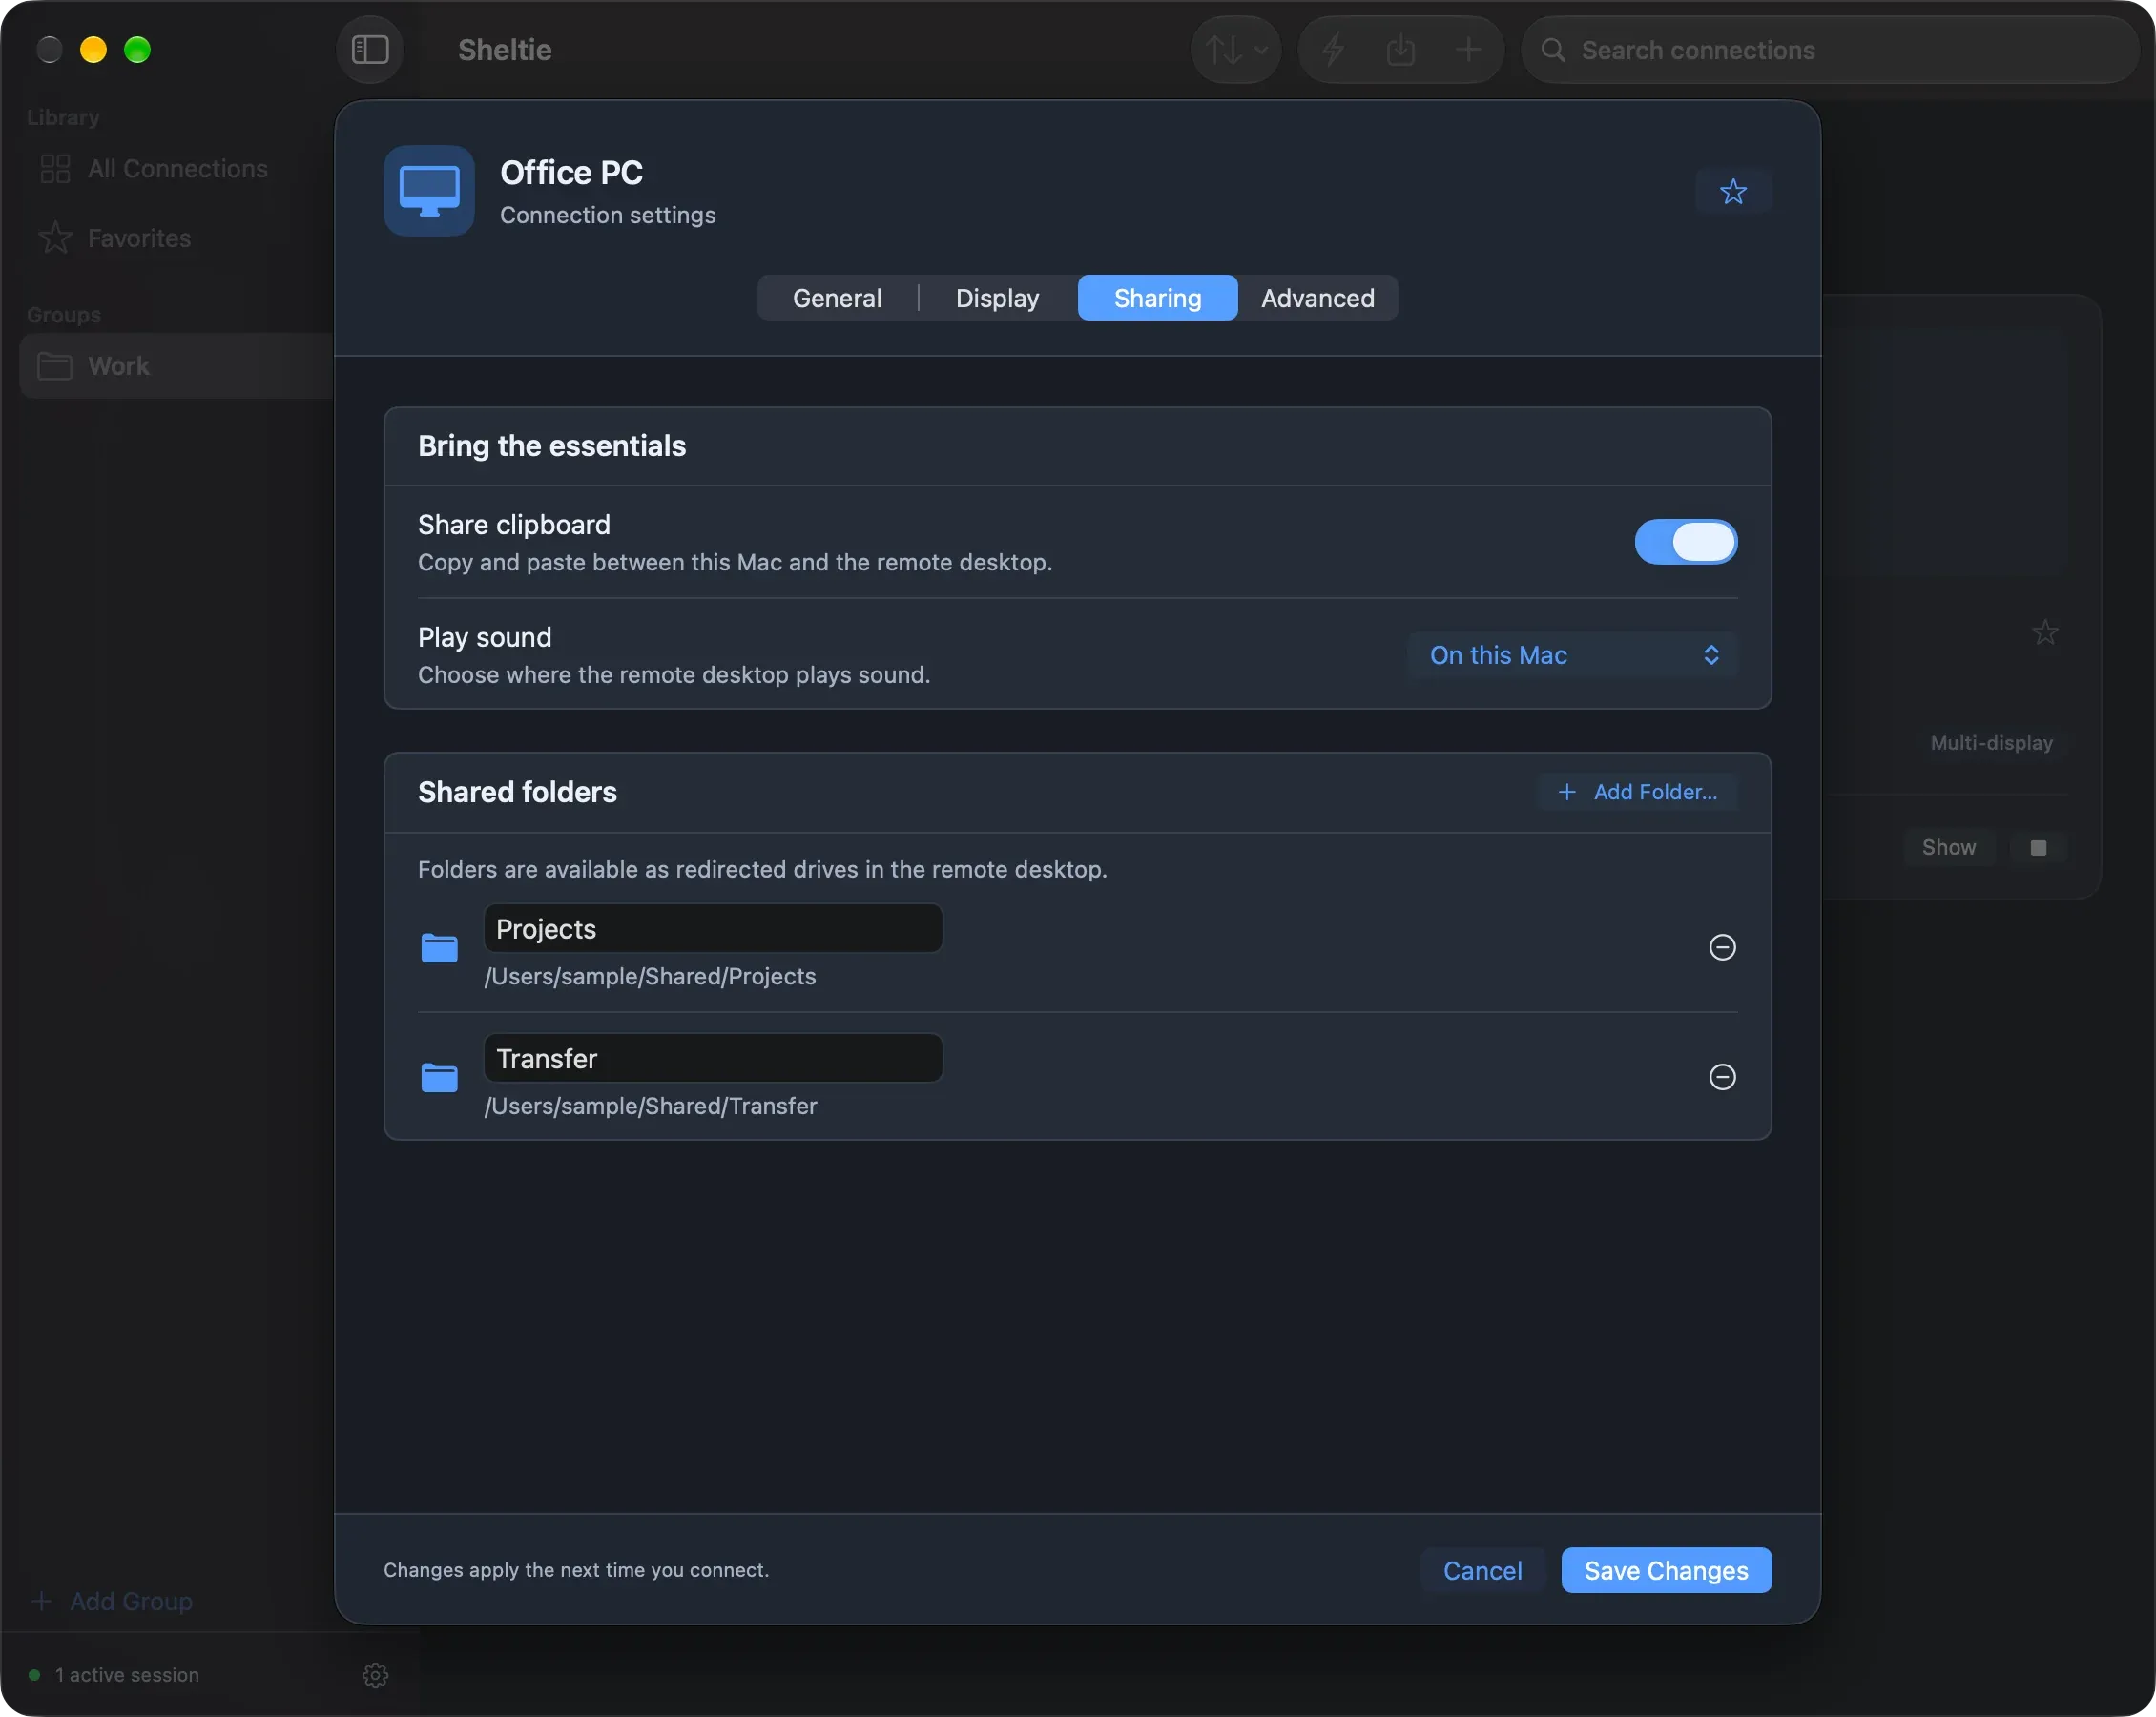
Task: Click Add Folder button
Action: click(1637, 792)
